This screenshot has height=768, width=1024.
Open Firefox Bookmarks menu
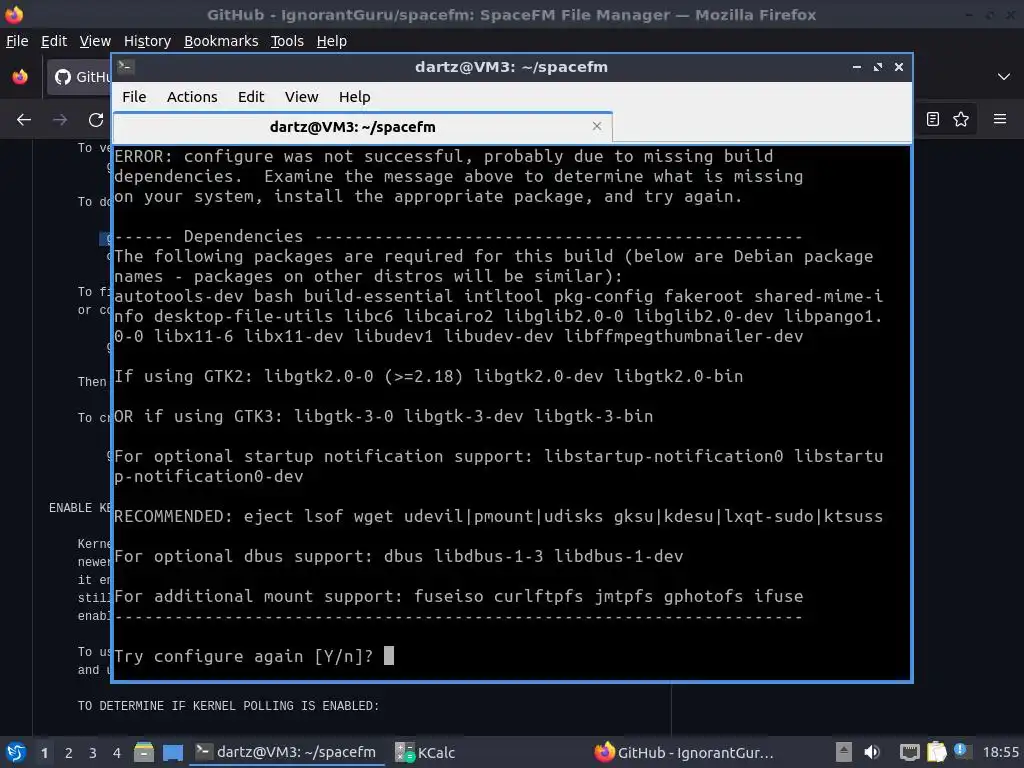point(221,41)
